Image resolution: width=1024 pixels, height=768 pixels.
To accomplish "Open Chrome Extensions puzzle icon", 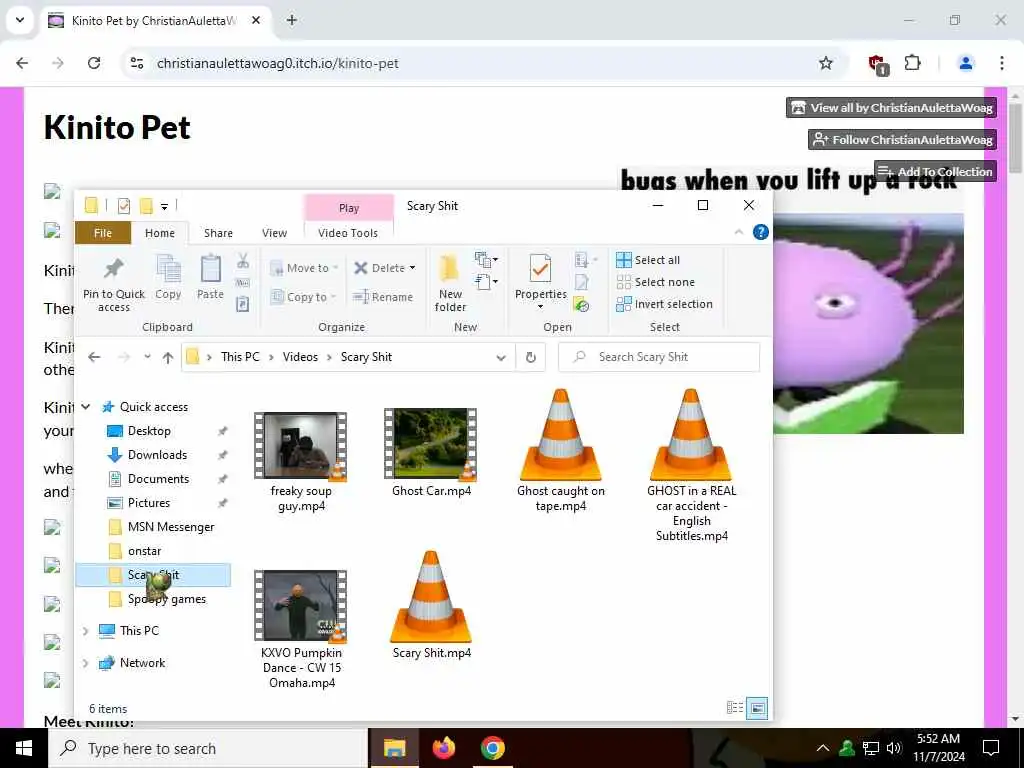I will [912, 63].
